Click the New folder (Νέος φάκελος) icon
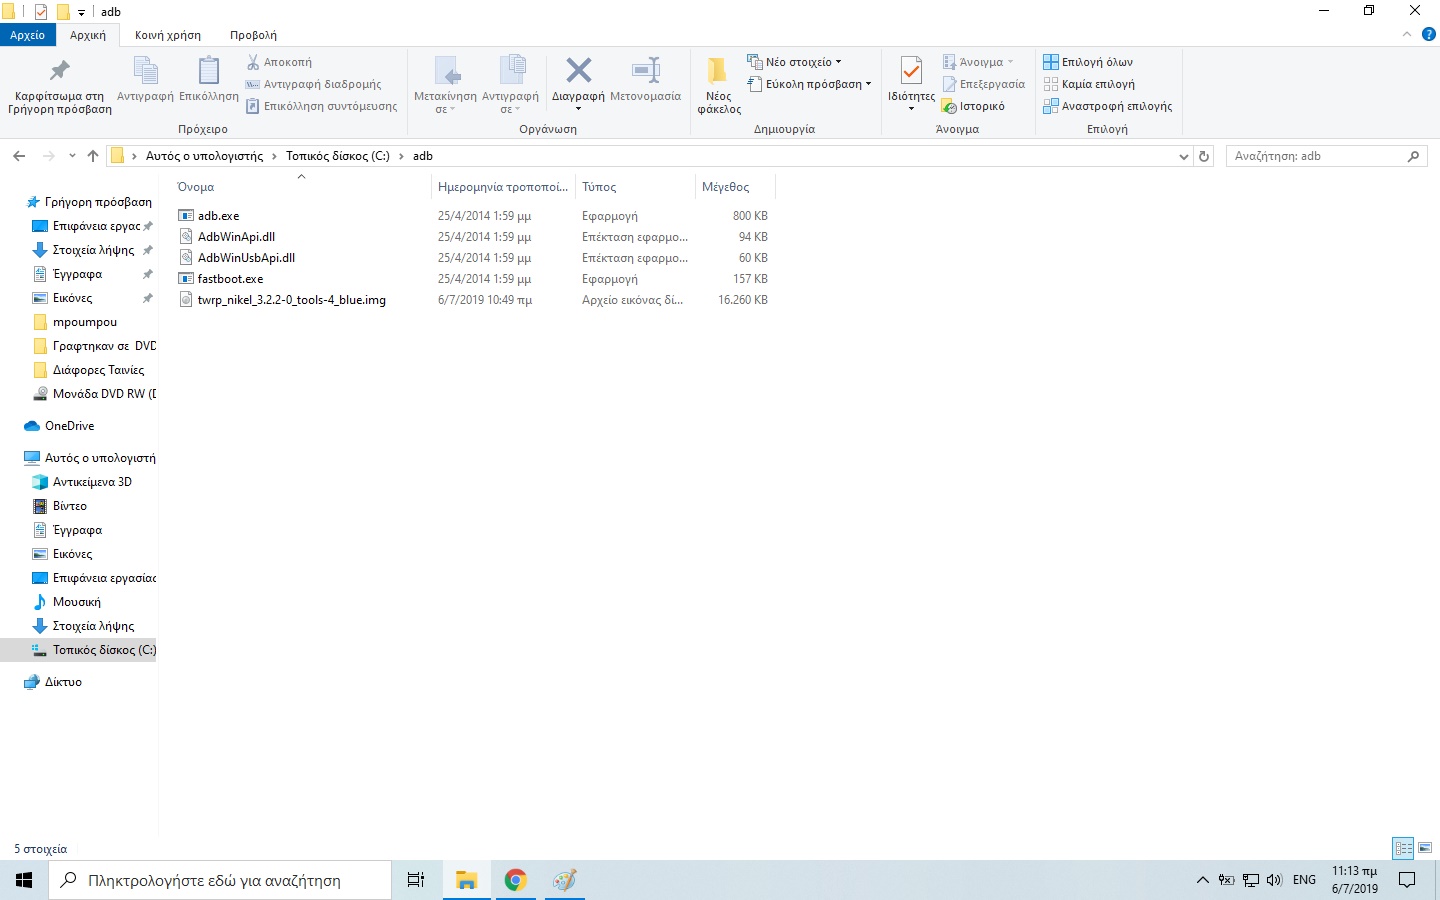 (x=718, y=71)
